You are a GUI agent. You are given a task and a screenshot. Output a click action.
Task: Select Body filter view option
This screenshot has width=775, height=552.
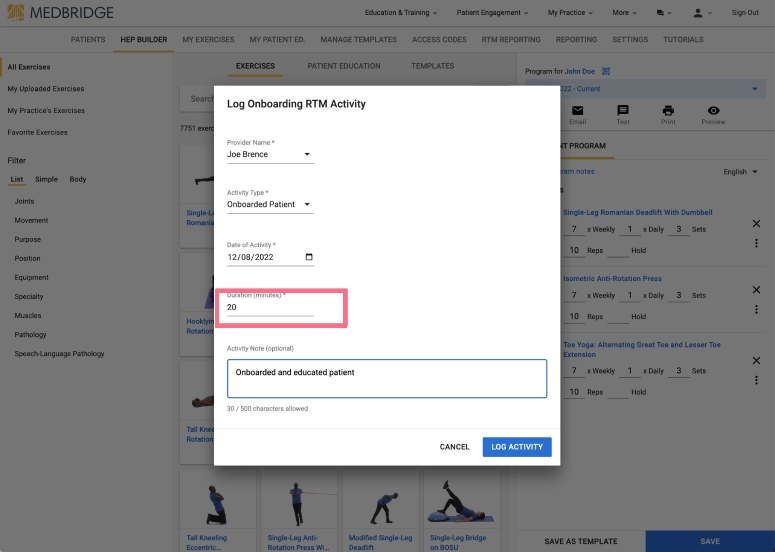(78, 179)
